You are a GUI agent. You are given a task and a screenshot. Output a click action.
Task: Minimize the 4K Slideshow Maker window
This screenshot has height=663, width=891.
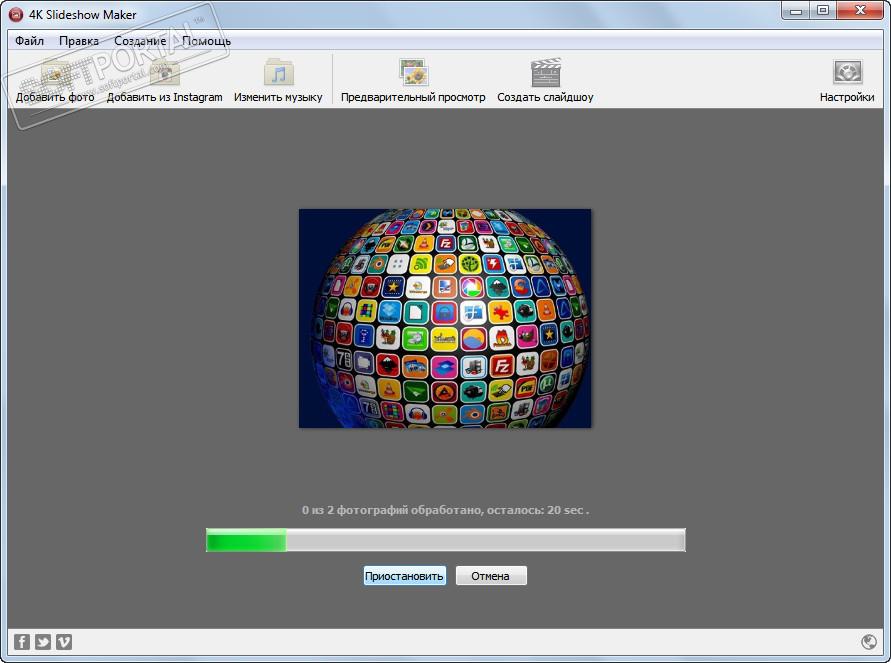(796, 11)
